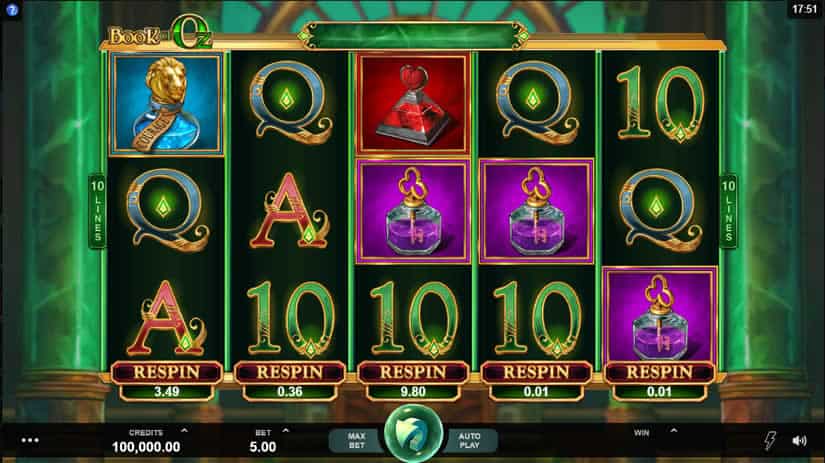Screen dimensions: 825x463
Task: Open the blue help icon at top left
Action: click(12, 9)
